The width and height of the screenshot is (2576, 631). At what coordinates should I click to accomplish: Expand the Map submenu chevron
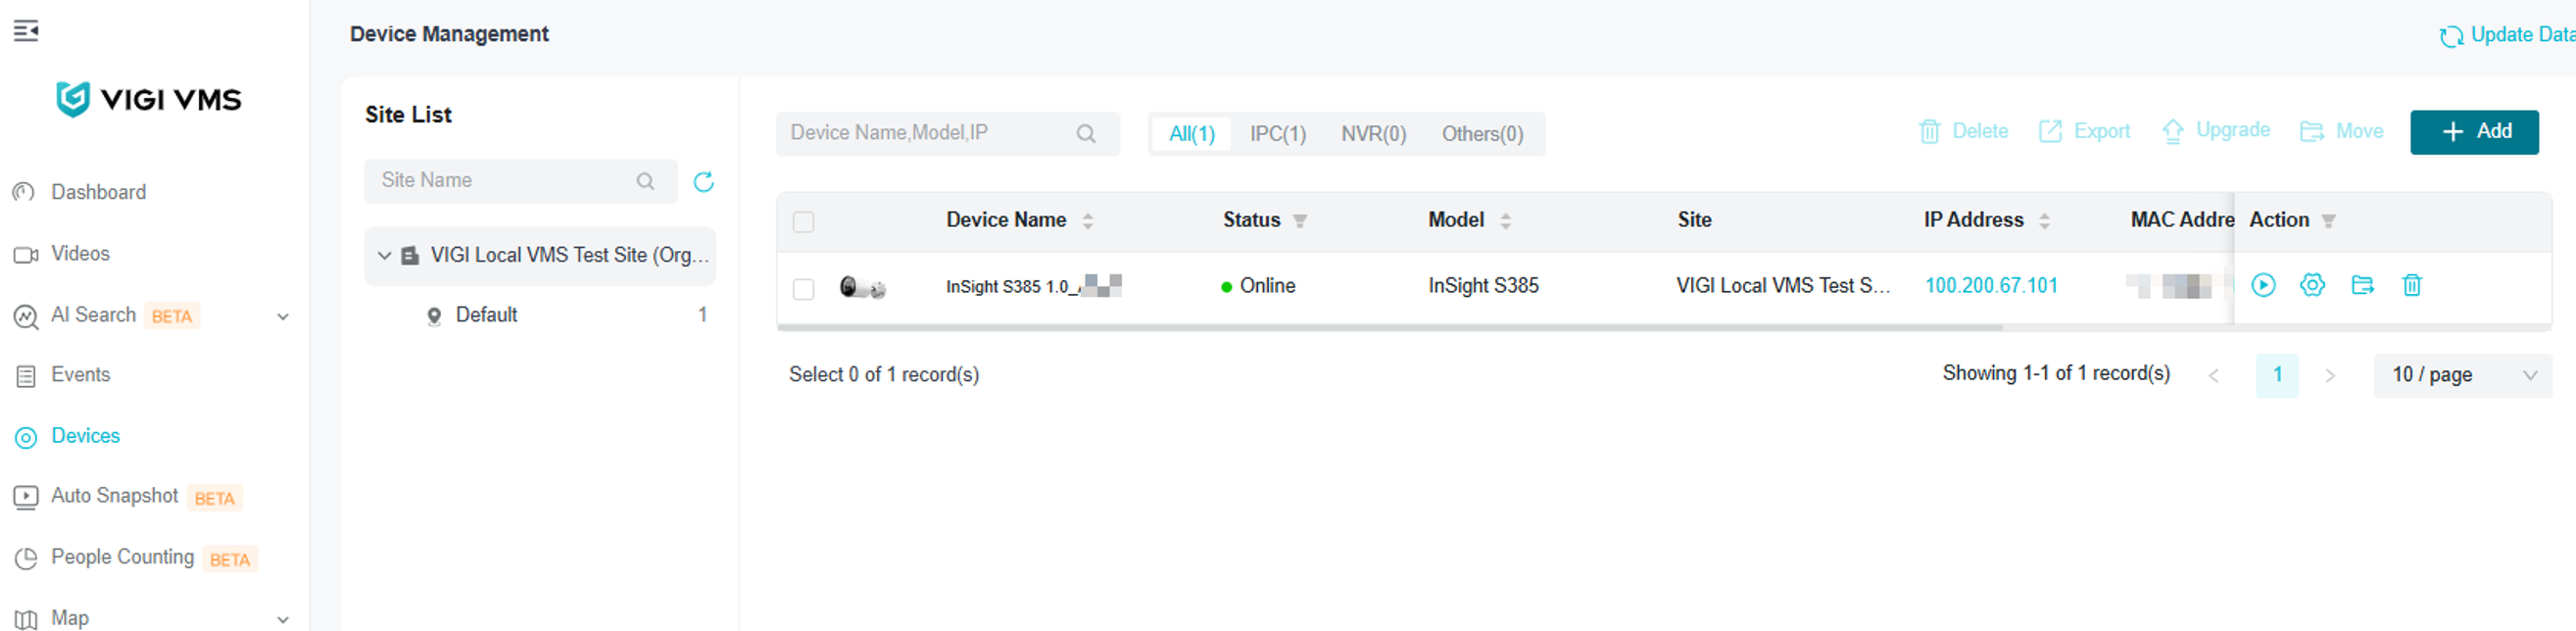[283, 620]
